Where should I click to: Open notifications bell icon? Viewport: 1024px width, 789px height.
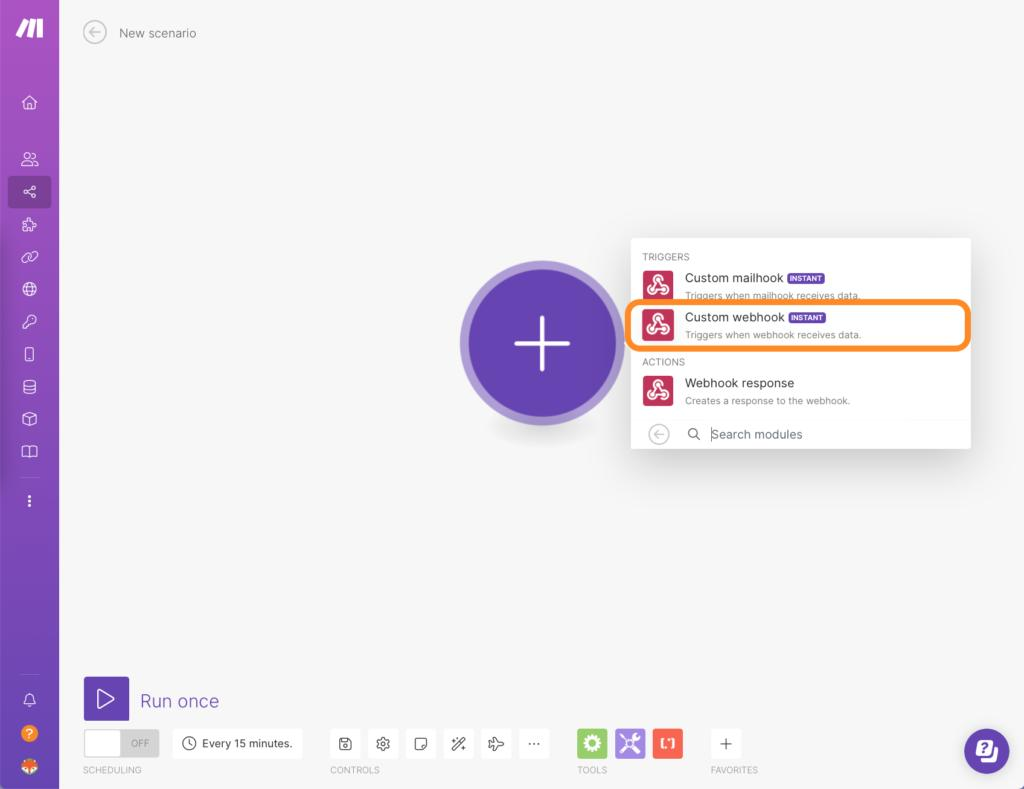click(29, 700)
